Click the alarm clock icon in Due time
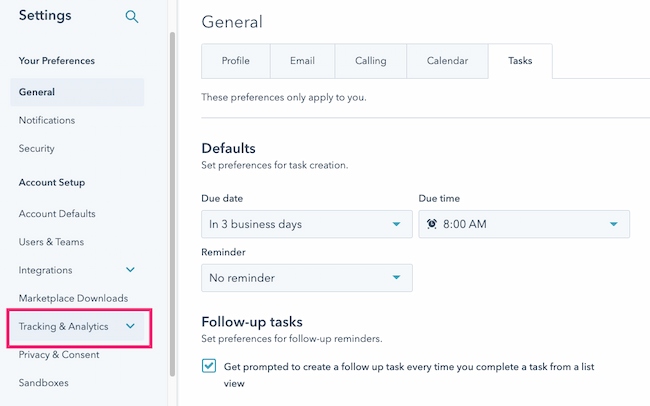This screenshot has width=650, height=406. point(432,224)
